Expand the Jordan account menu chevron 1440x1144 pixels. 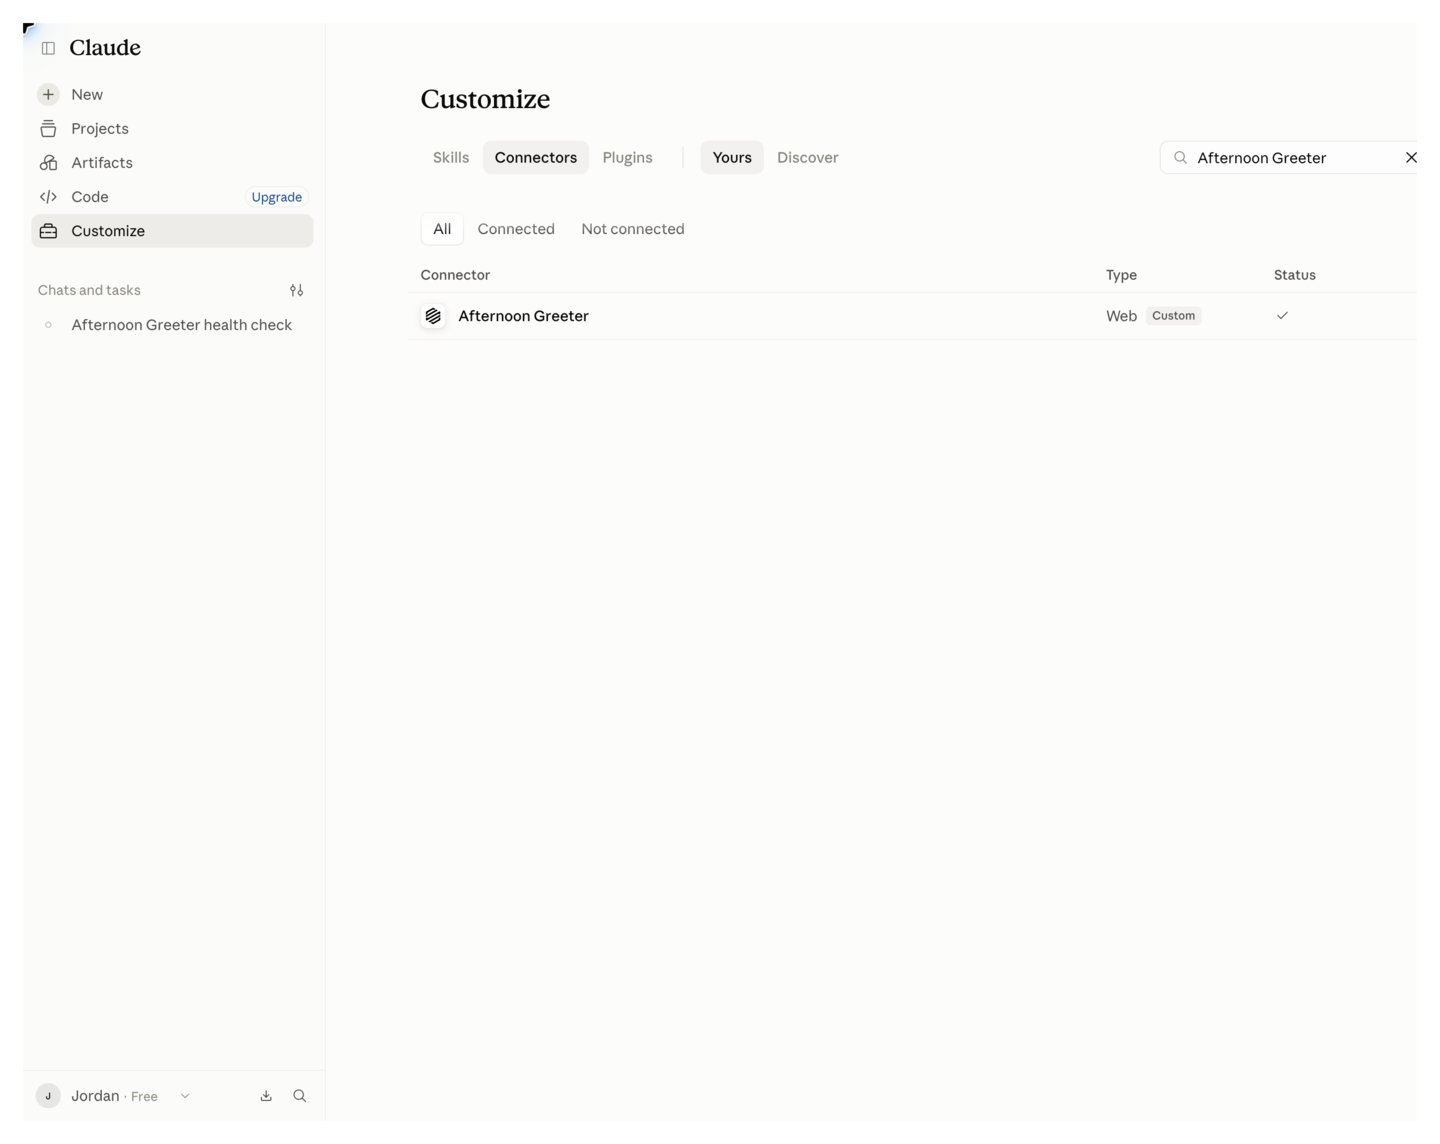pos(185,1096)
